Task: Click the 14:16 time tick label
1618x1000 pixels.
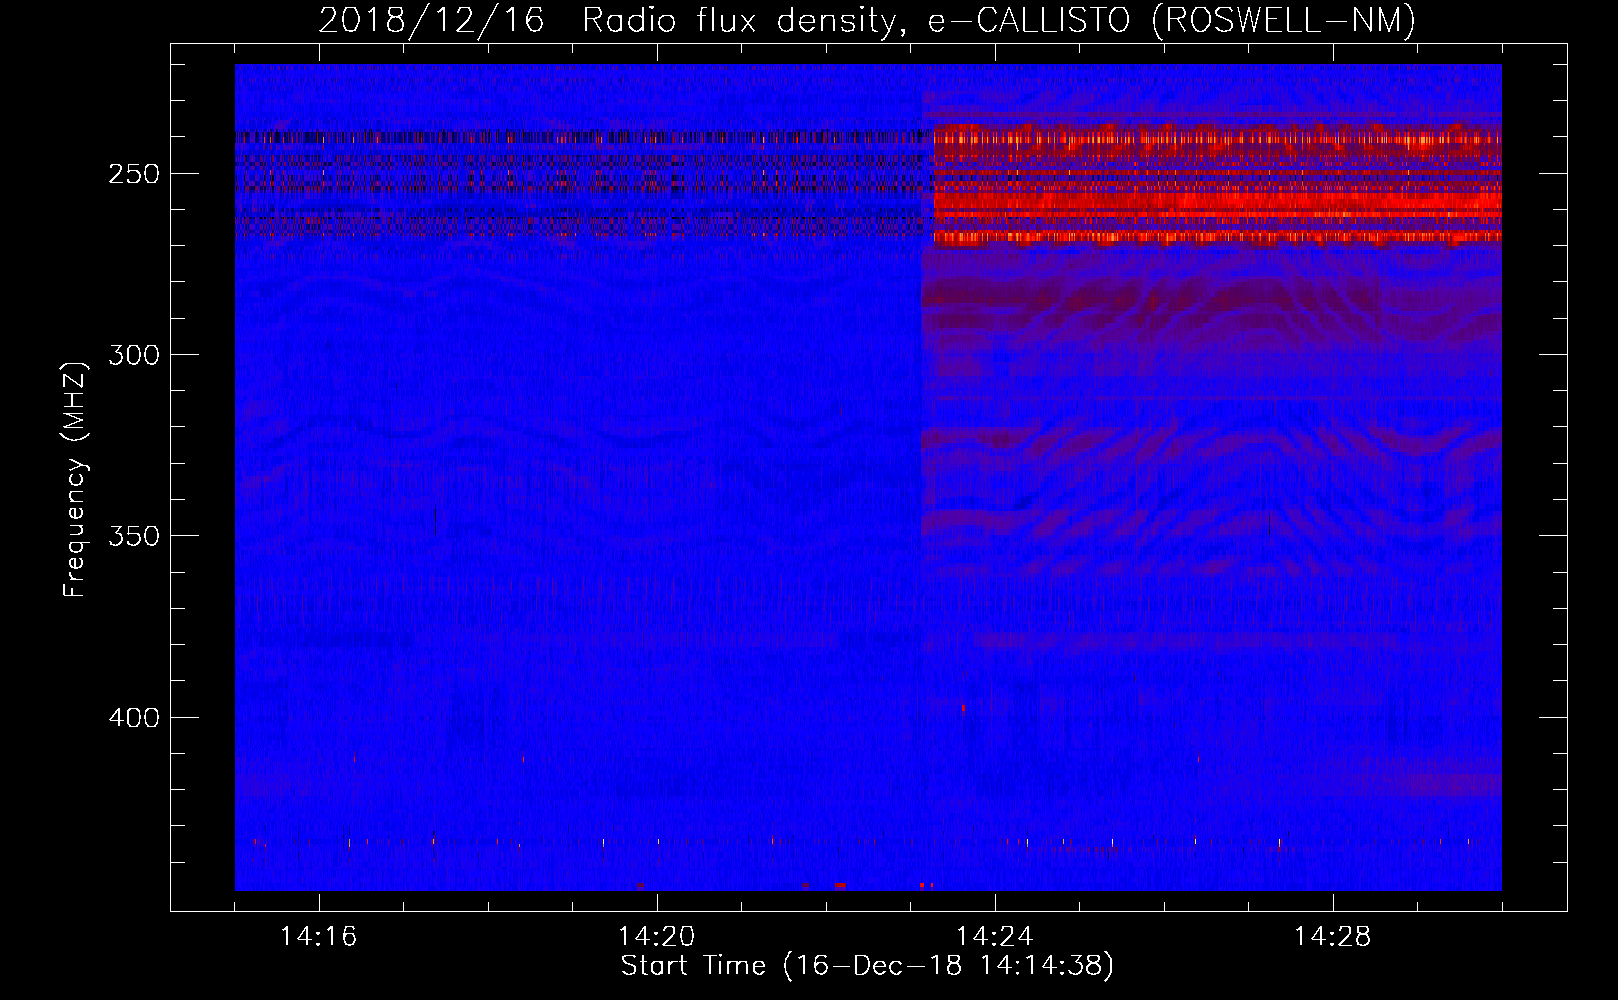Action: [319, 937]
